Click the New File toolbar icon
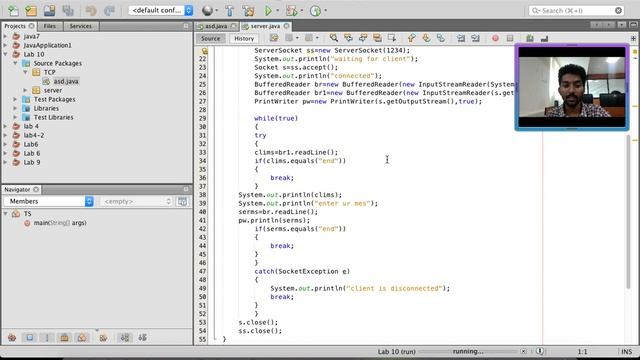Image resolution: width=640 pixels, height=360 pixels. [x=13, y=11]
